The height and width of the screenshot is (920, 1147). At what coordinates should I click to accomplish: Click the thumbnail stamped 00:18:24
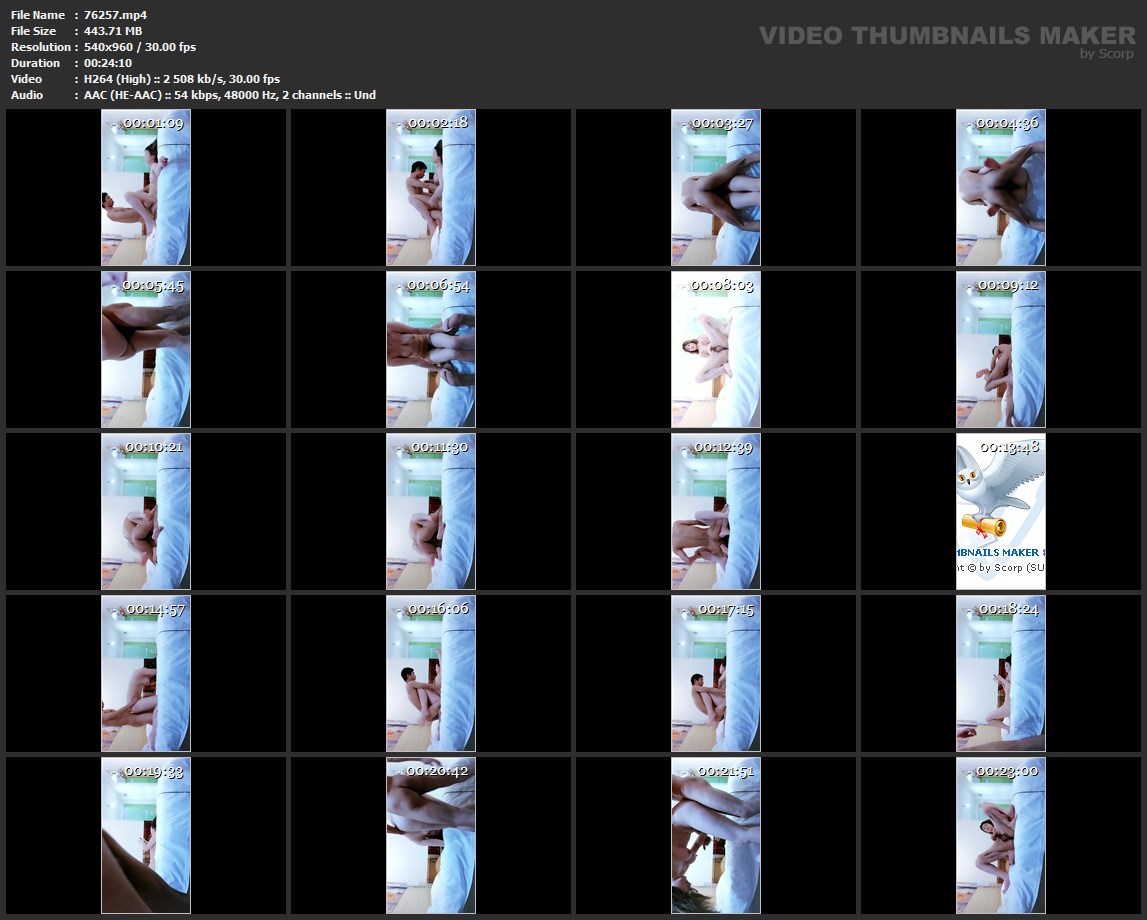1000,673
